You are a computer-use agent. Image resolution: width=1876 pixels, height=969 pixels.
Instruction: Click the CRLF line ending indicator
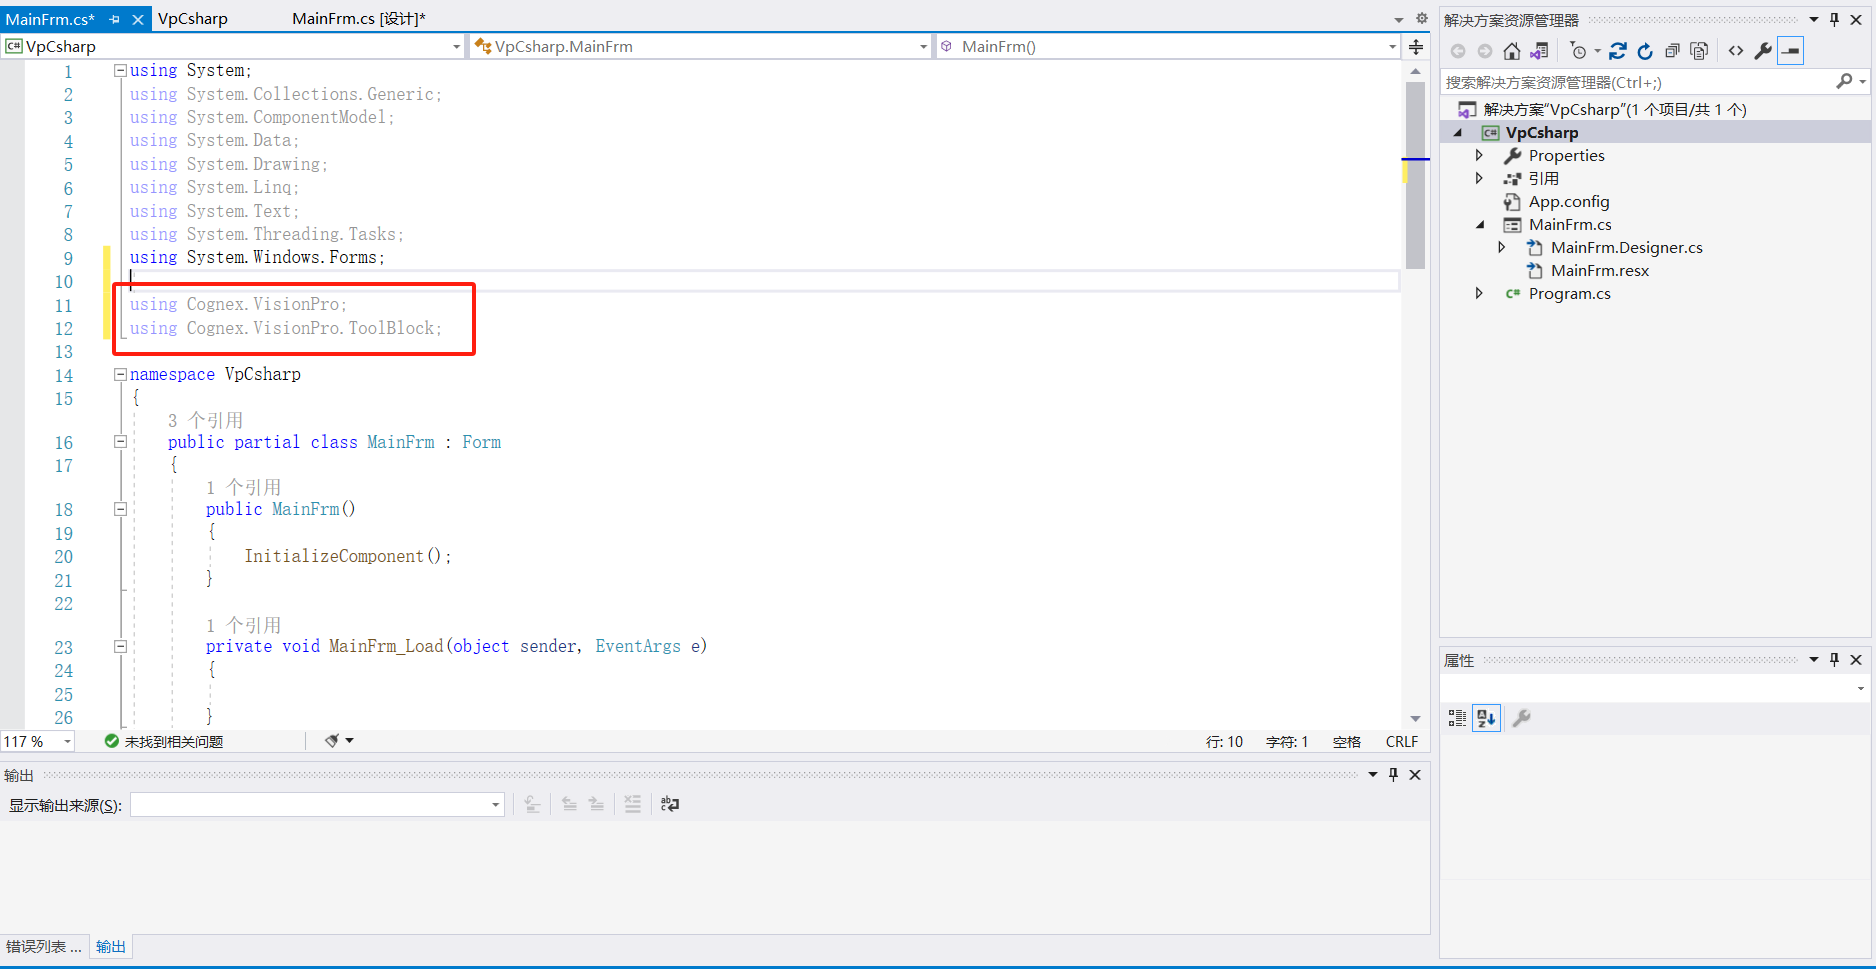[1401, 741]
